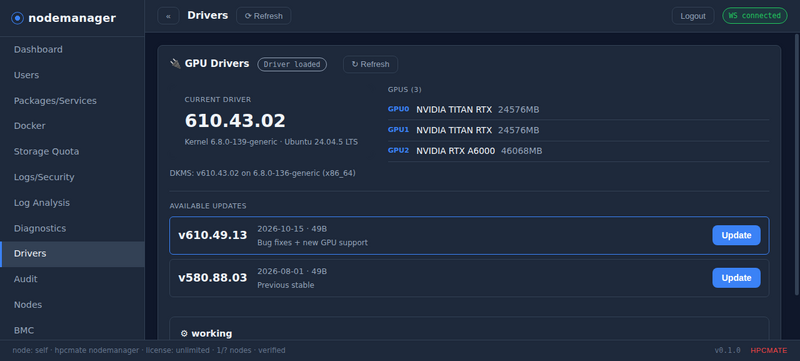
Task: Click the v580.88.03 version label
Action: pos(212,278)
